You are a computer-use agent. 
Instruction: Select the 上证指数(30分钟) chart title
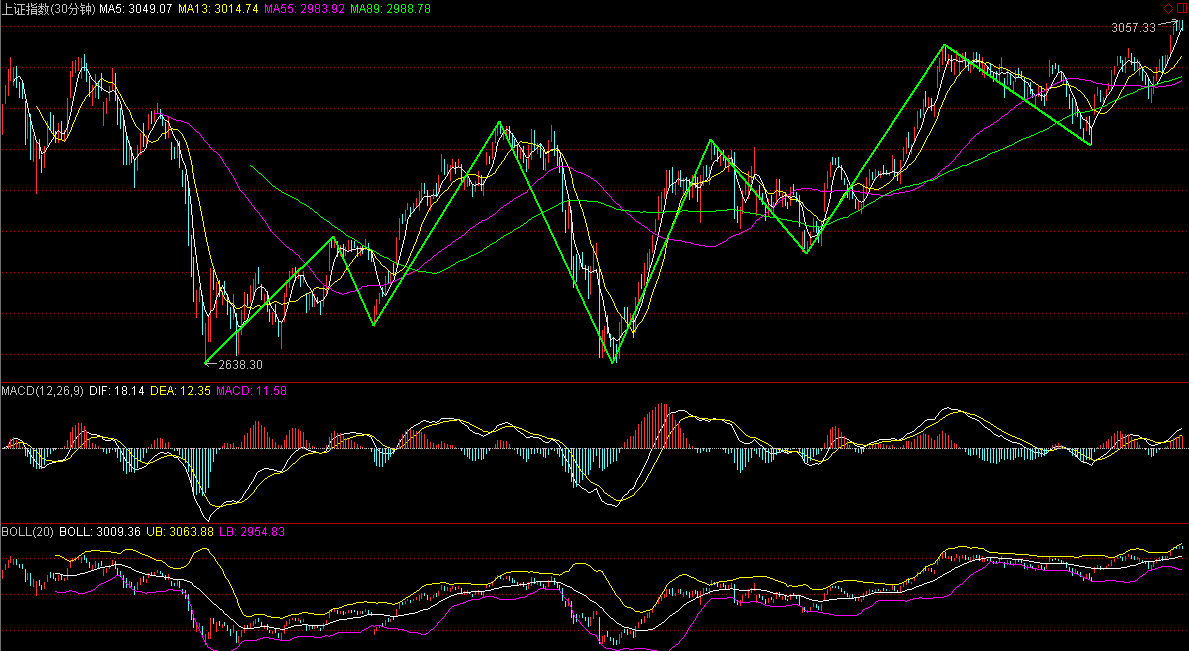(49, 8)
